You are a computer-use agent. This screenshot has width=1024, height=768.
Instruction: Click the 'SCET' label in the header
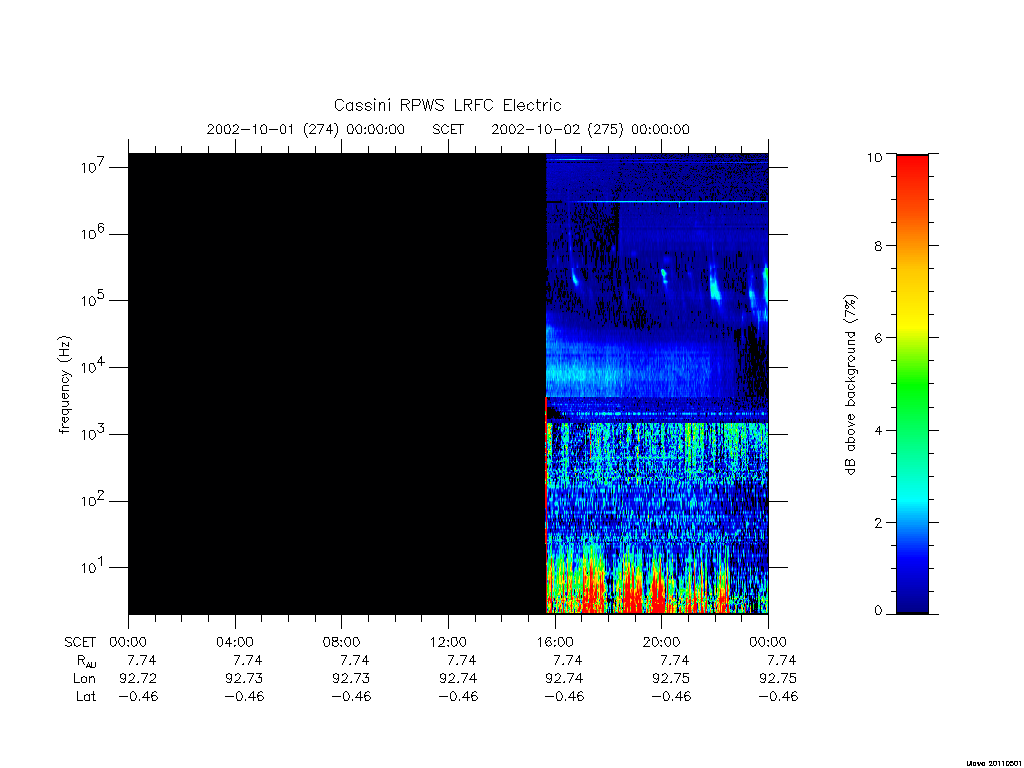click(448, 129)
